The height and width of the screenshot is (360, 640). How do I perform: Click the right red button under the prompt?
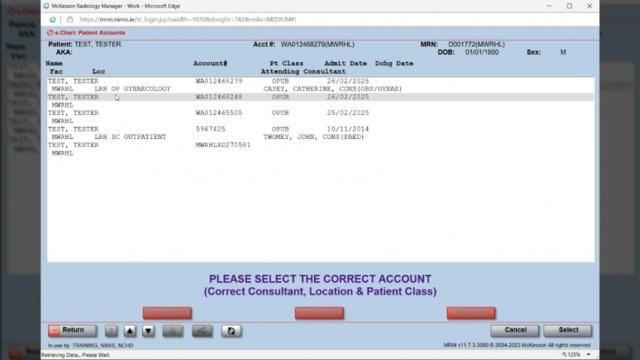[471, 313]
